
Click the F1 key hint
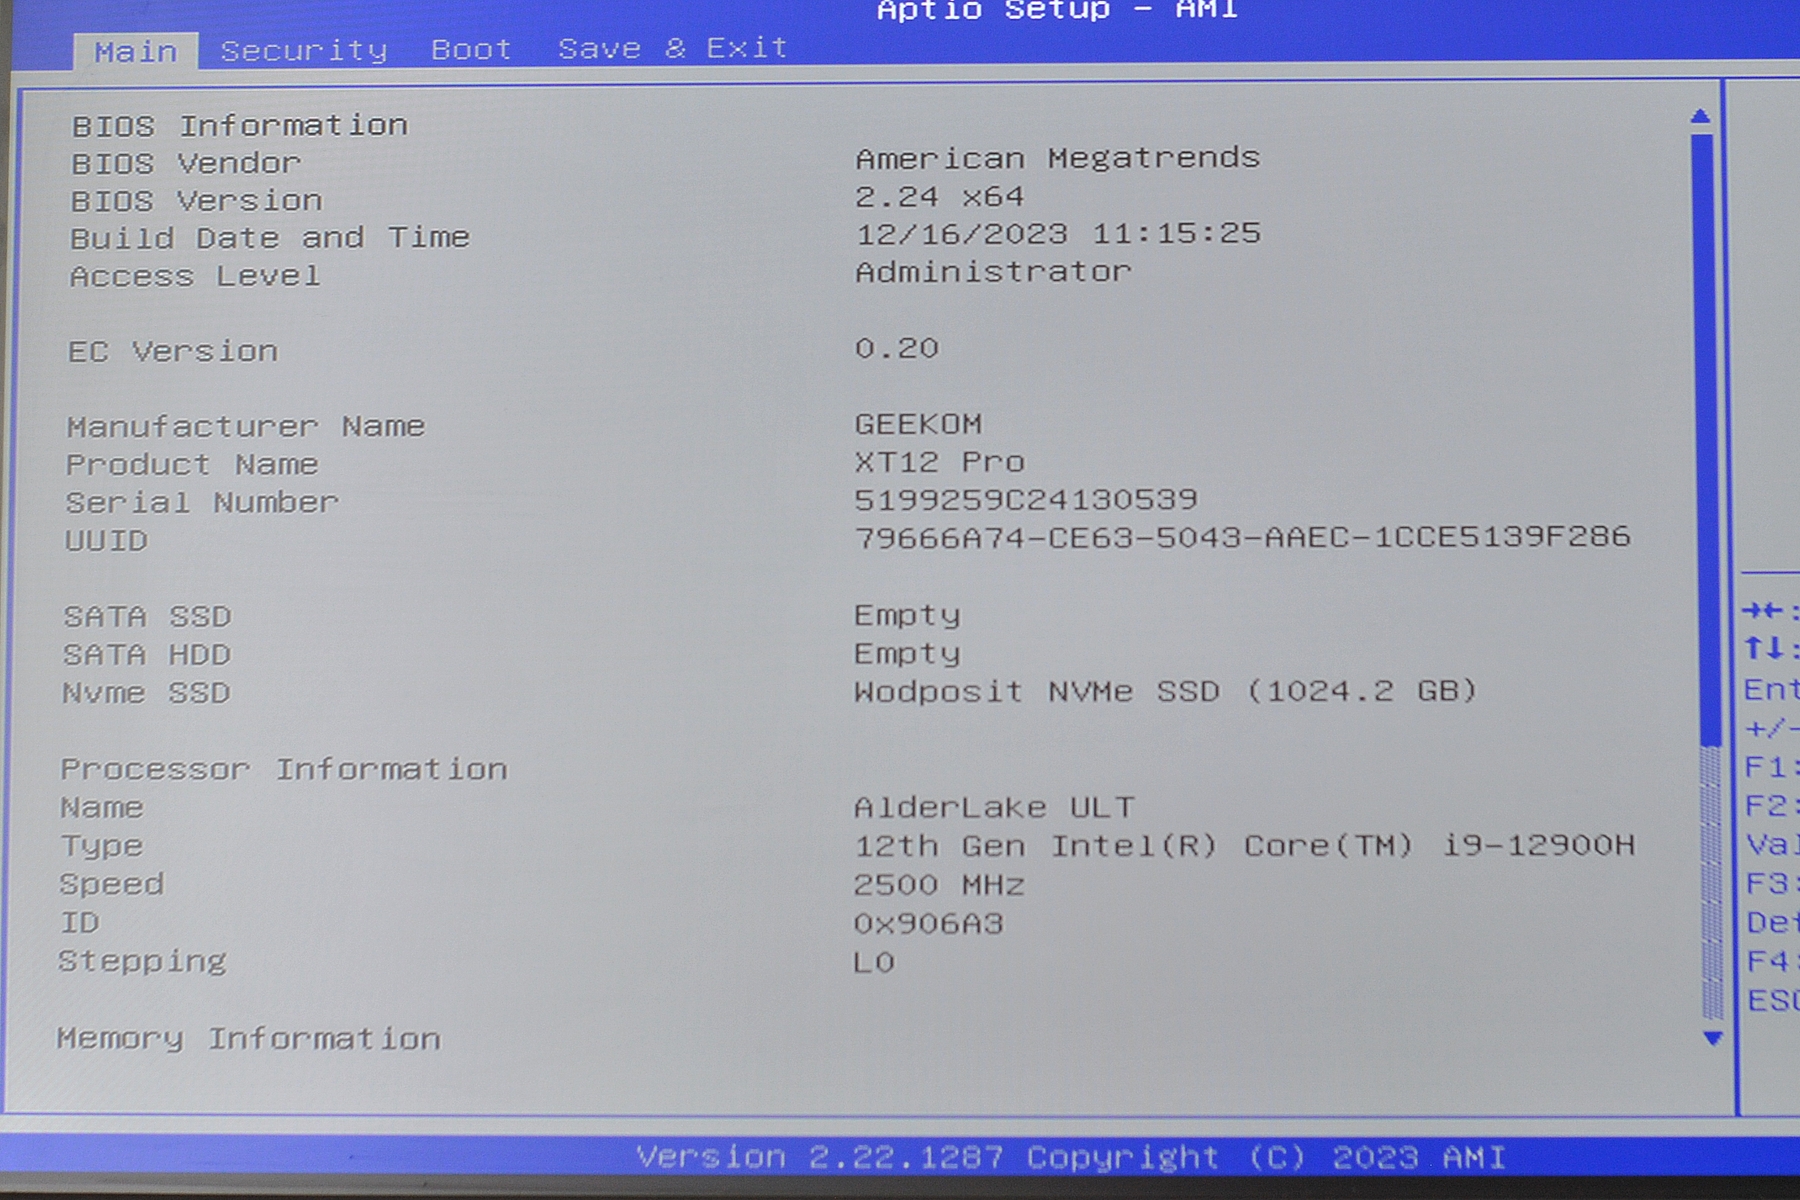click(x=1771, y=767)
